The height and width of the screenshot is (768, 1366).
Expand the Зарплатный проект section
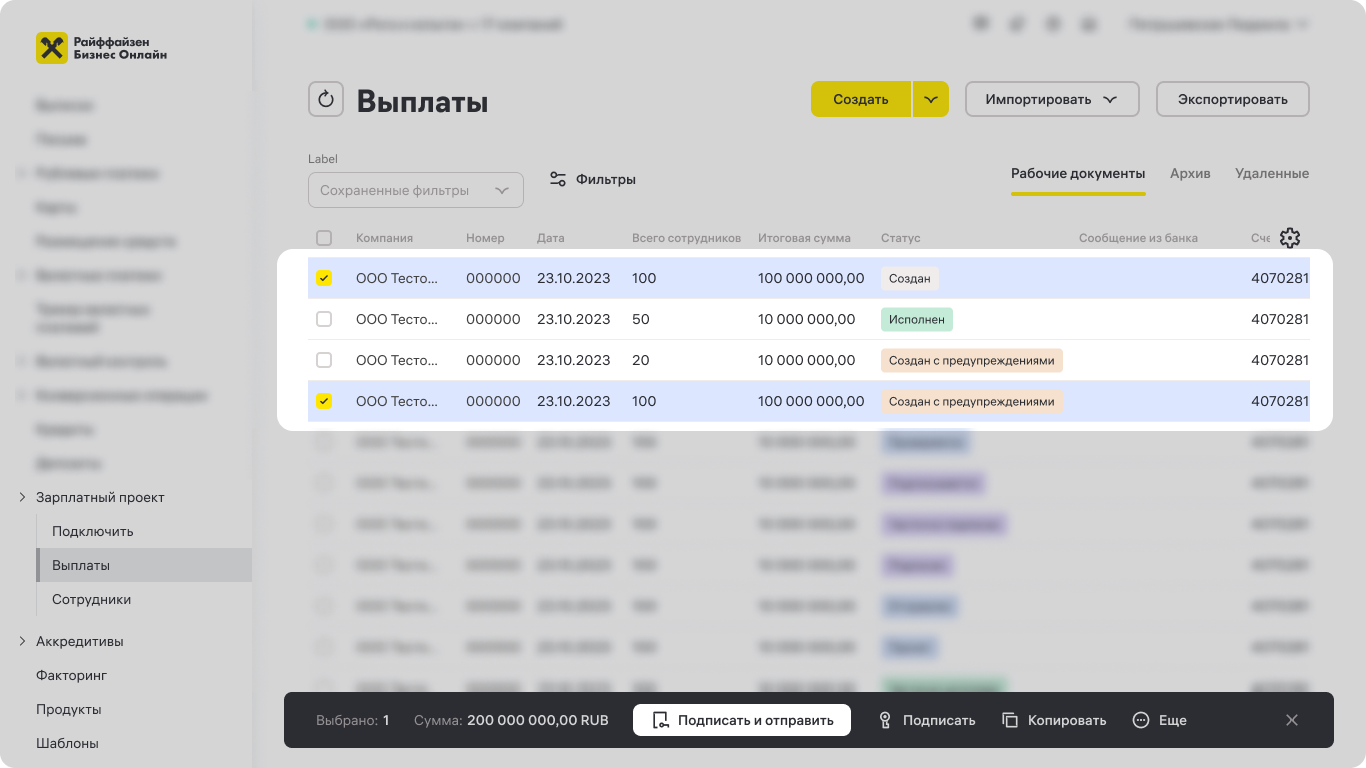tap(23, 497)
